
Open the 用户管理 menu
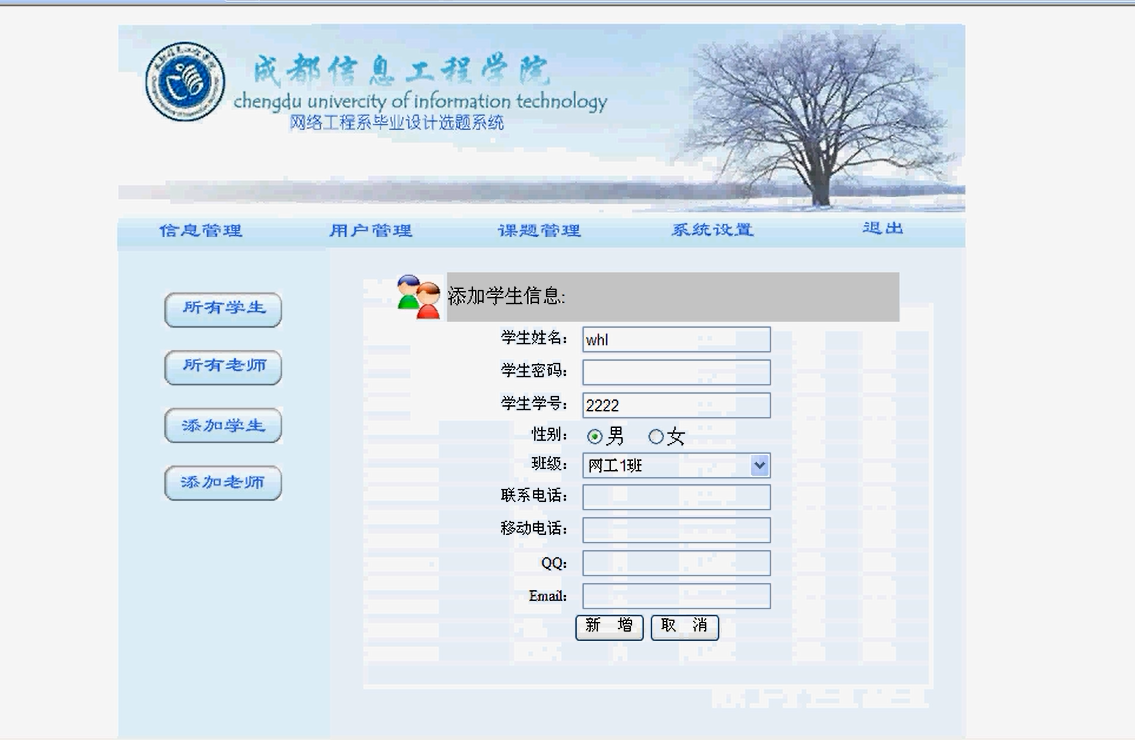(371, 230)
